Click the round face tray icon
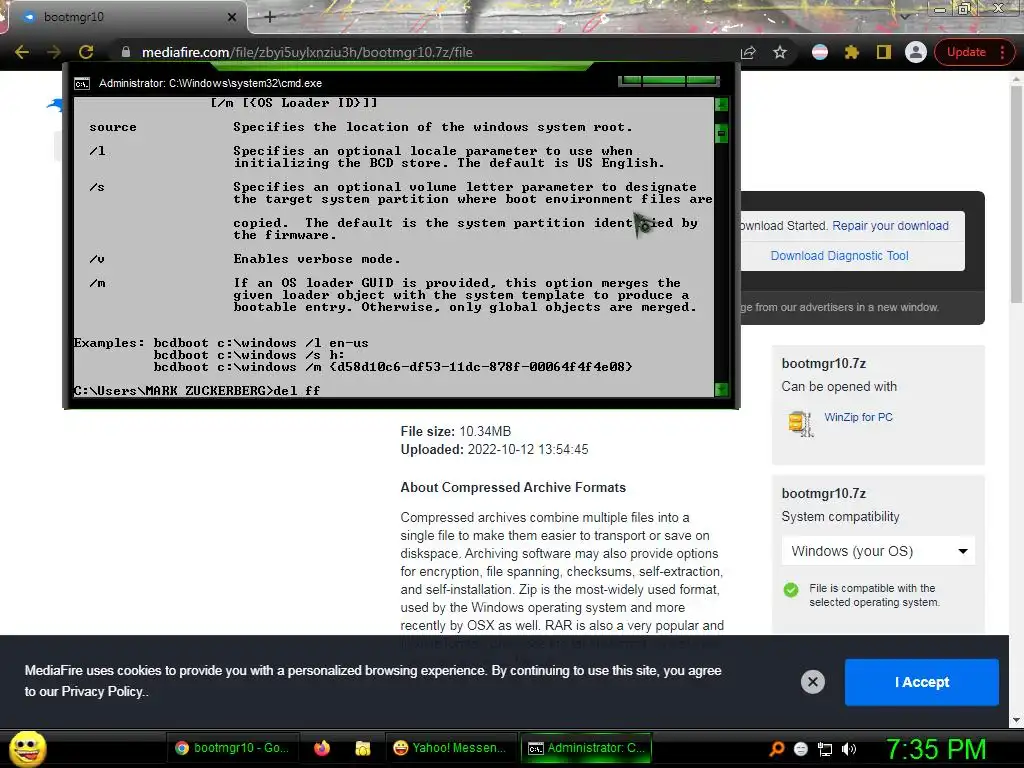This screenshot has height=768, width=1024. (801, 749)
